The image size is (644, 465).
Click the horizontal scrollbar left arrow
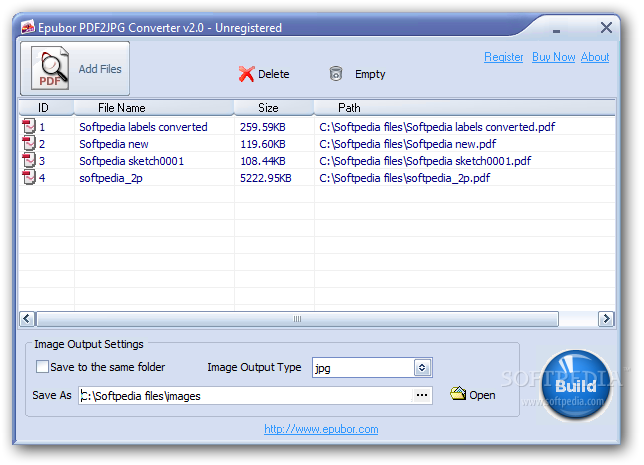click(27, 319)
